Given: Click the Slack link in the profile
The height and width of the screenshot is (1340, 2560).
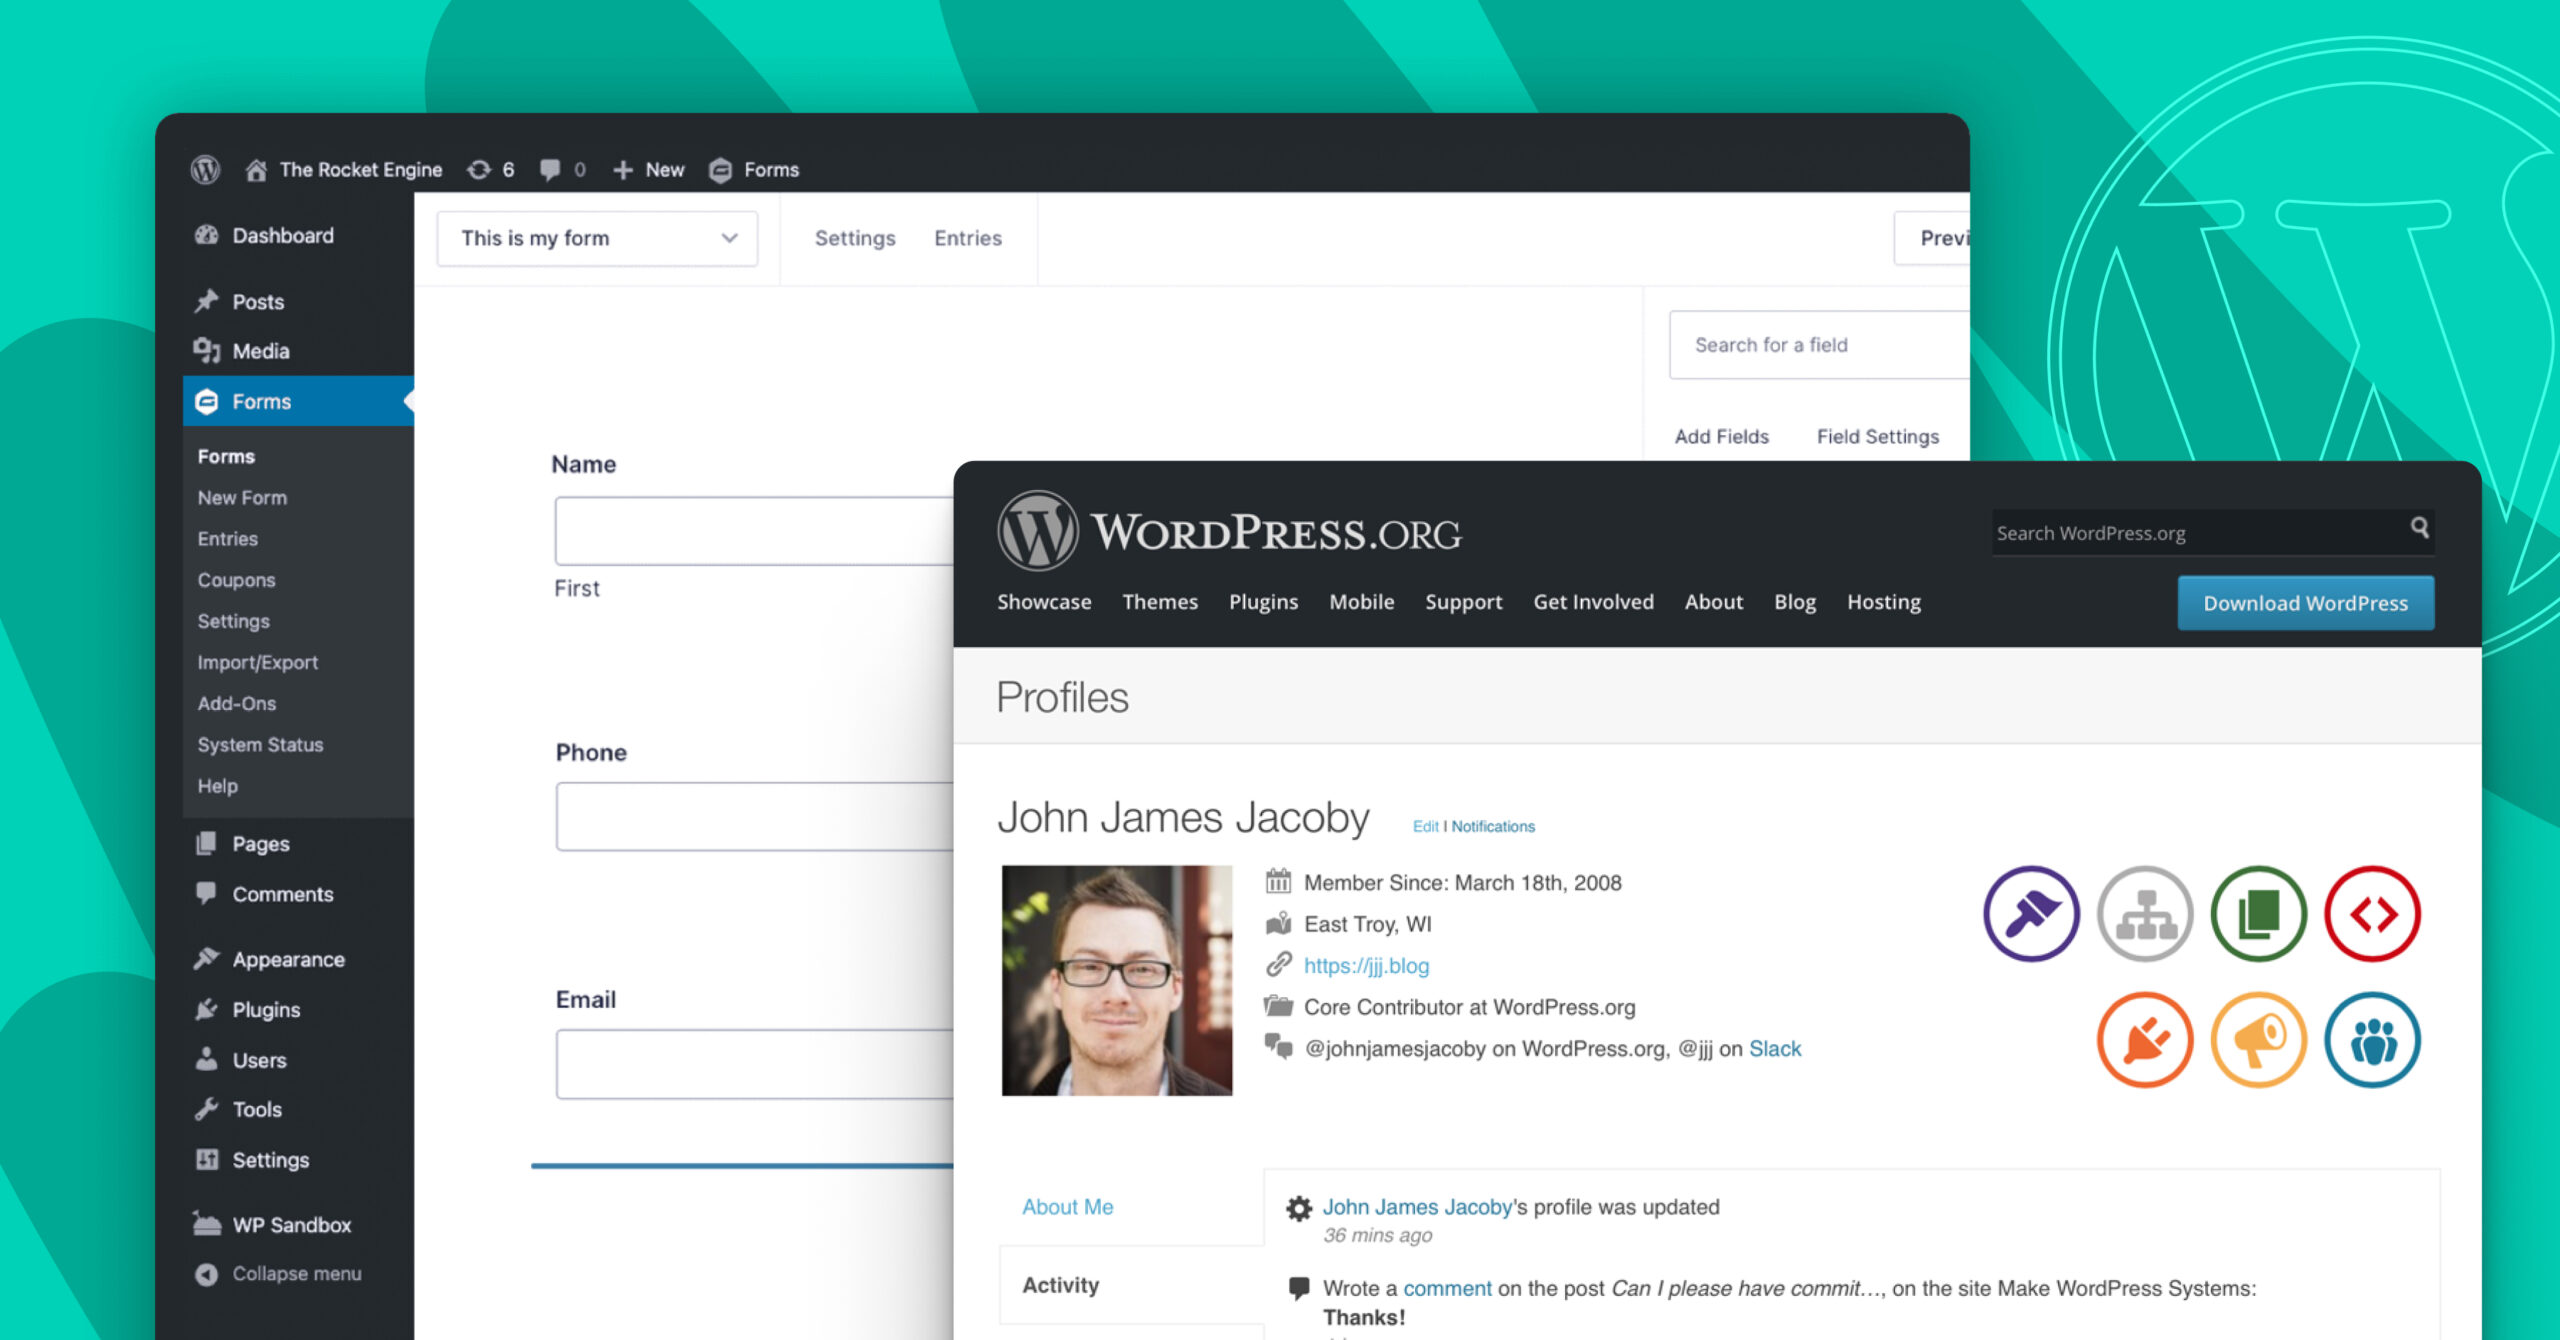Looking at the screenshot, I should (x=1775, y=1048).
